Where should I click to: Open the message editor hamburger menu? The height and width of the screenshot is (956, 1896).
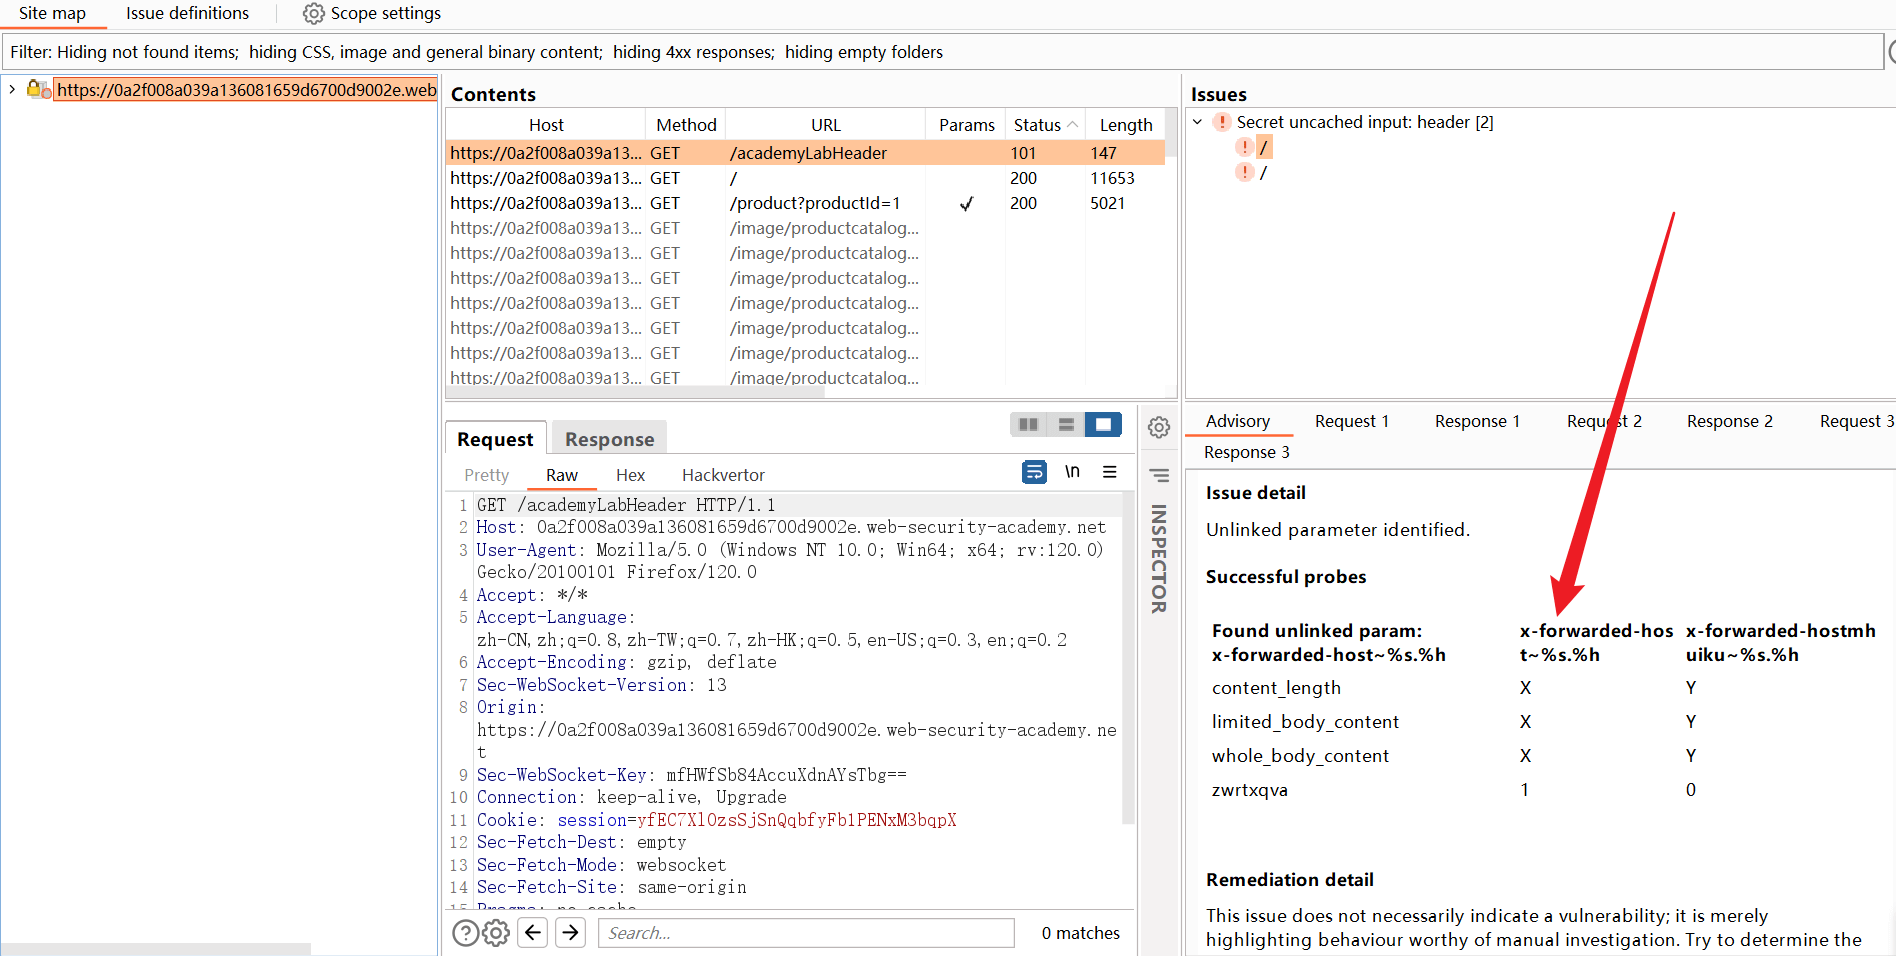(x=1109, y=472)
